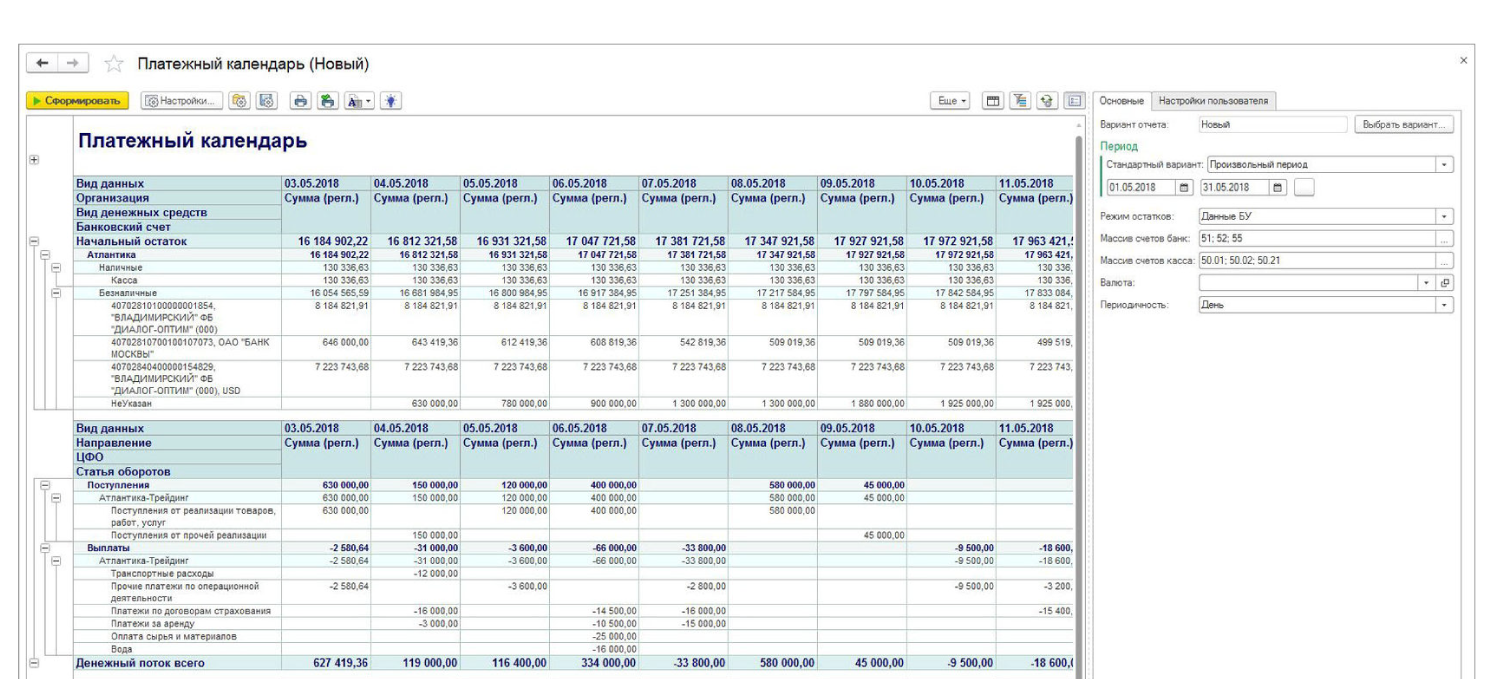Click the Выбрать вариант button
This screenshot has width=1501, height=679.
(x=1404, y=125)
